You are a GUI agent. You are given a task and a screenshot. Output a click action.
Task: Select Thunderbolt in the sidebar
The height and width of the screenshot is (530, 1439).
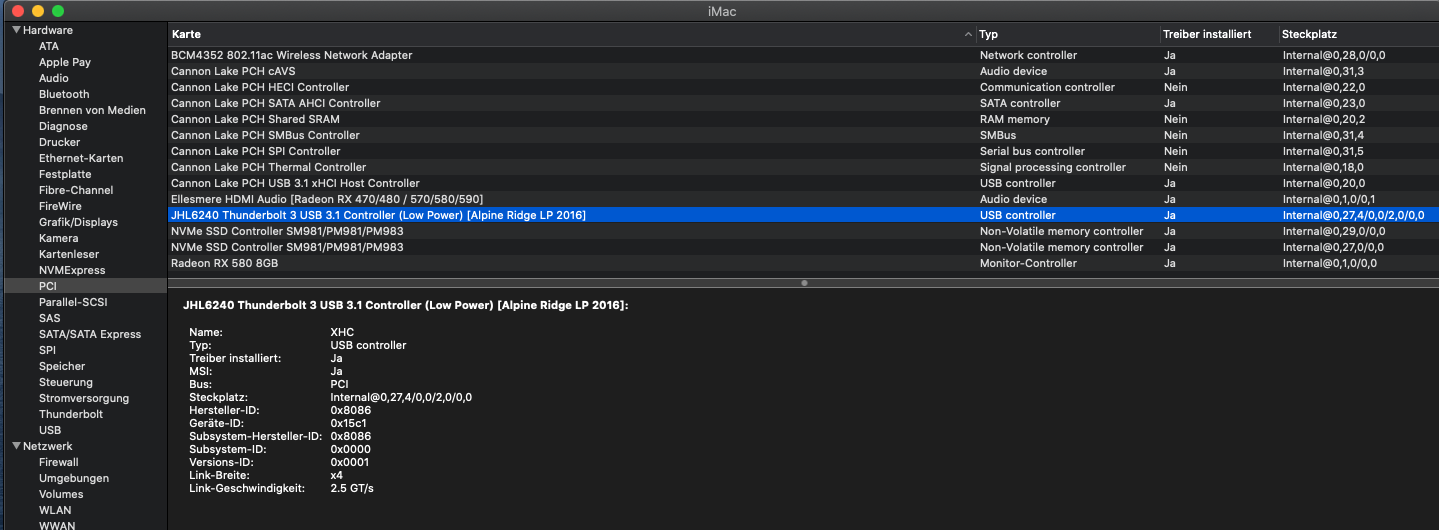pos(70,414)
